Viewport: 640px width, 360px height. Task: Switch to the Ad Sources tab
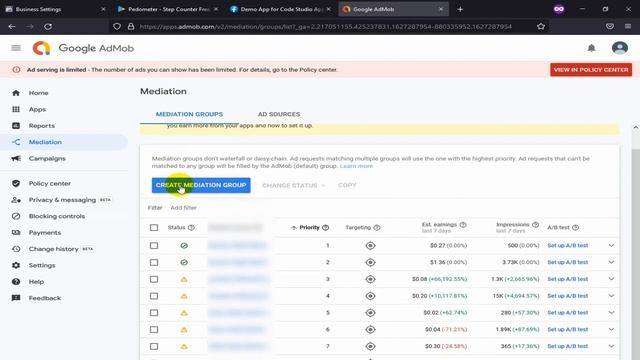(x=279, y=114)
